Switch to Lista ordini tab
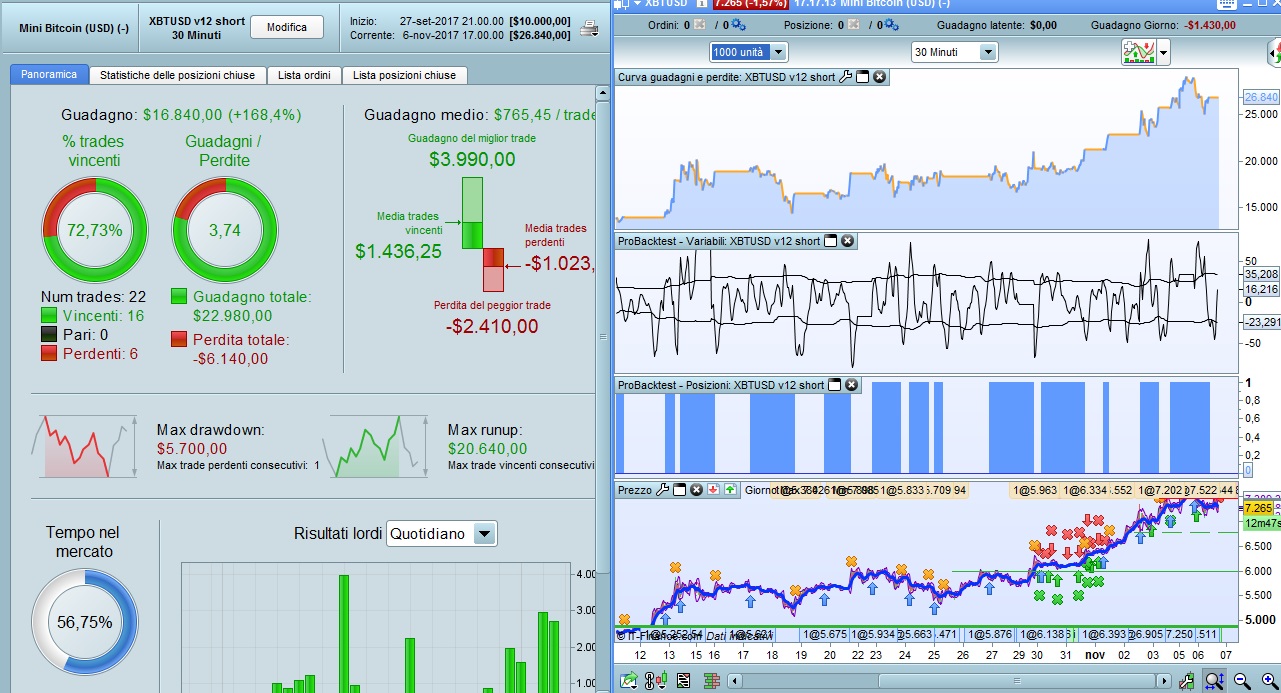Image resolution: width=1281 pixels, height=693 pixels. 303,75
